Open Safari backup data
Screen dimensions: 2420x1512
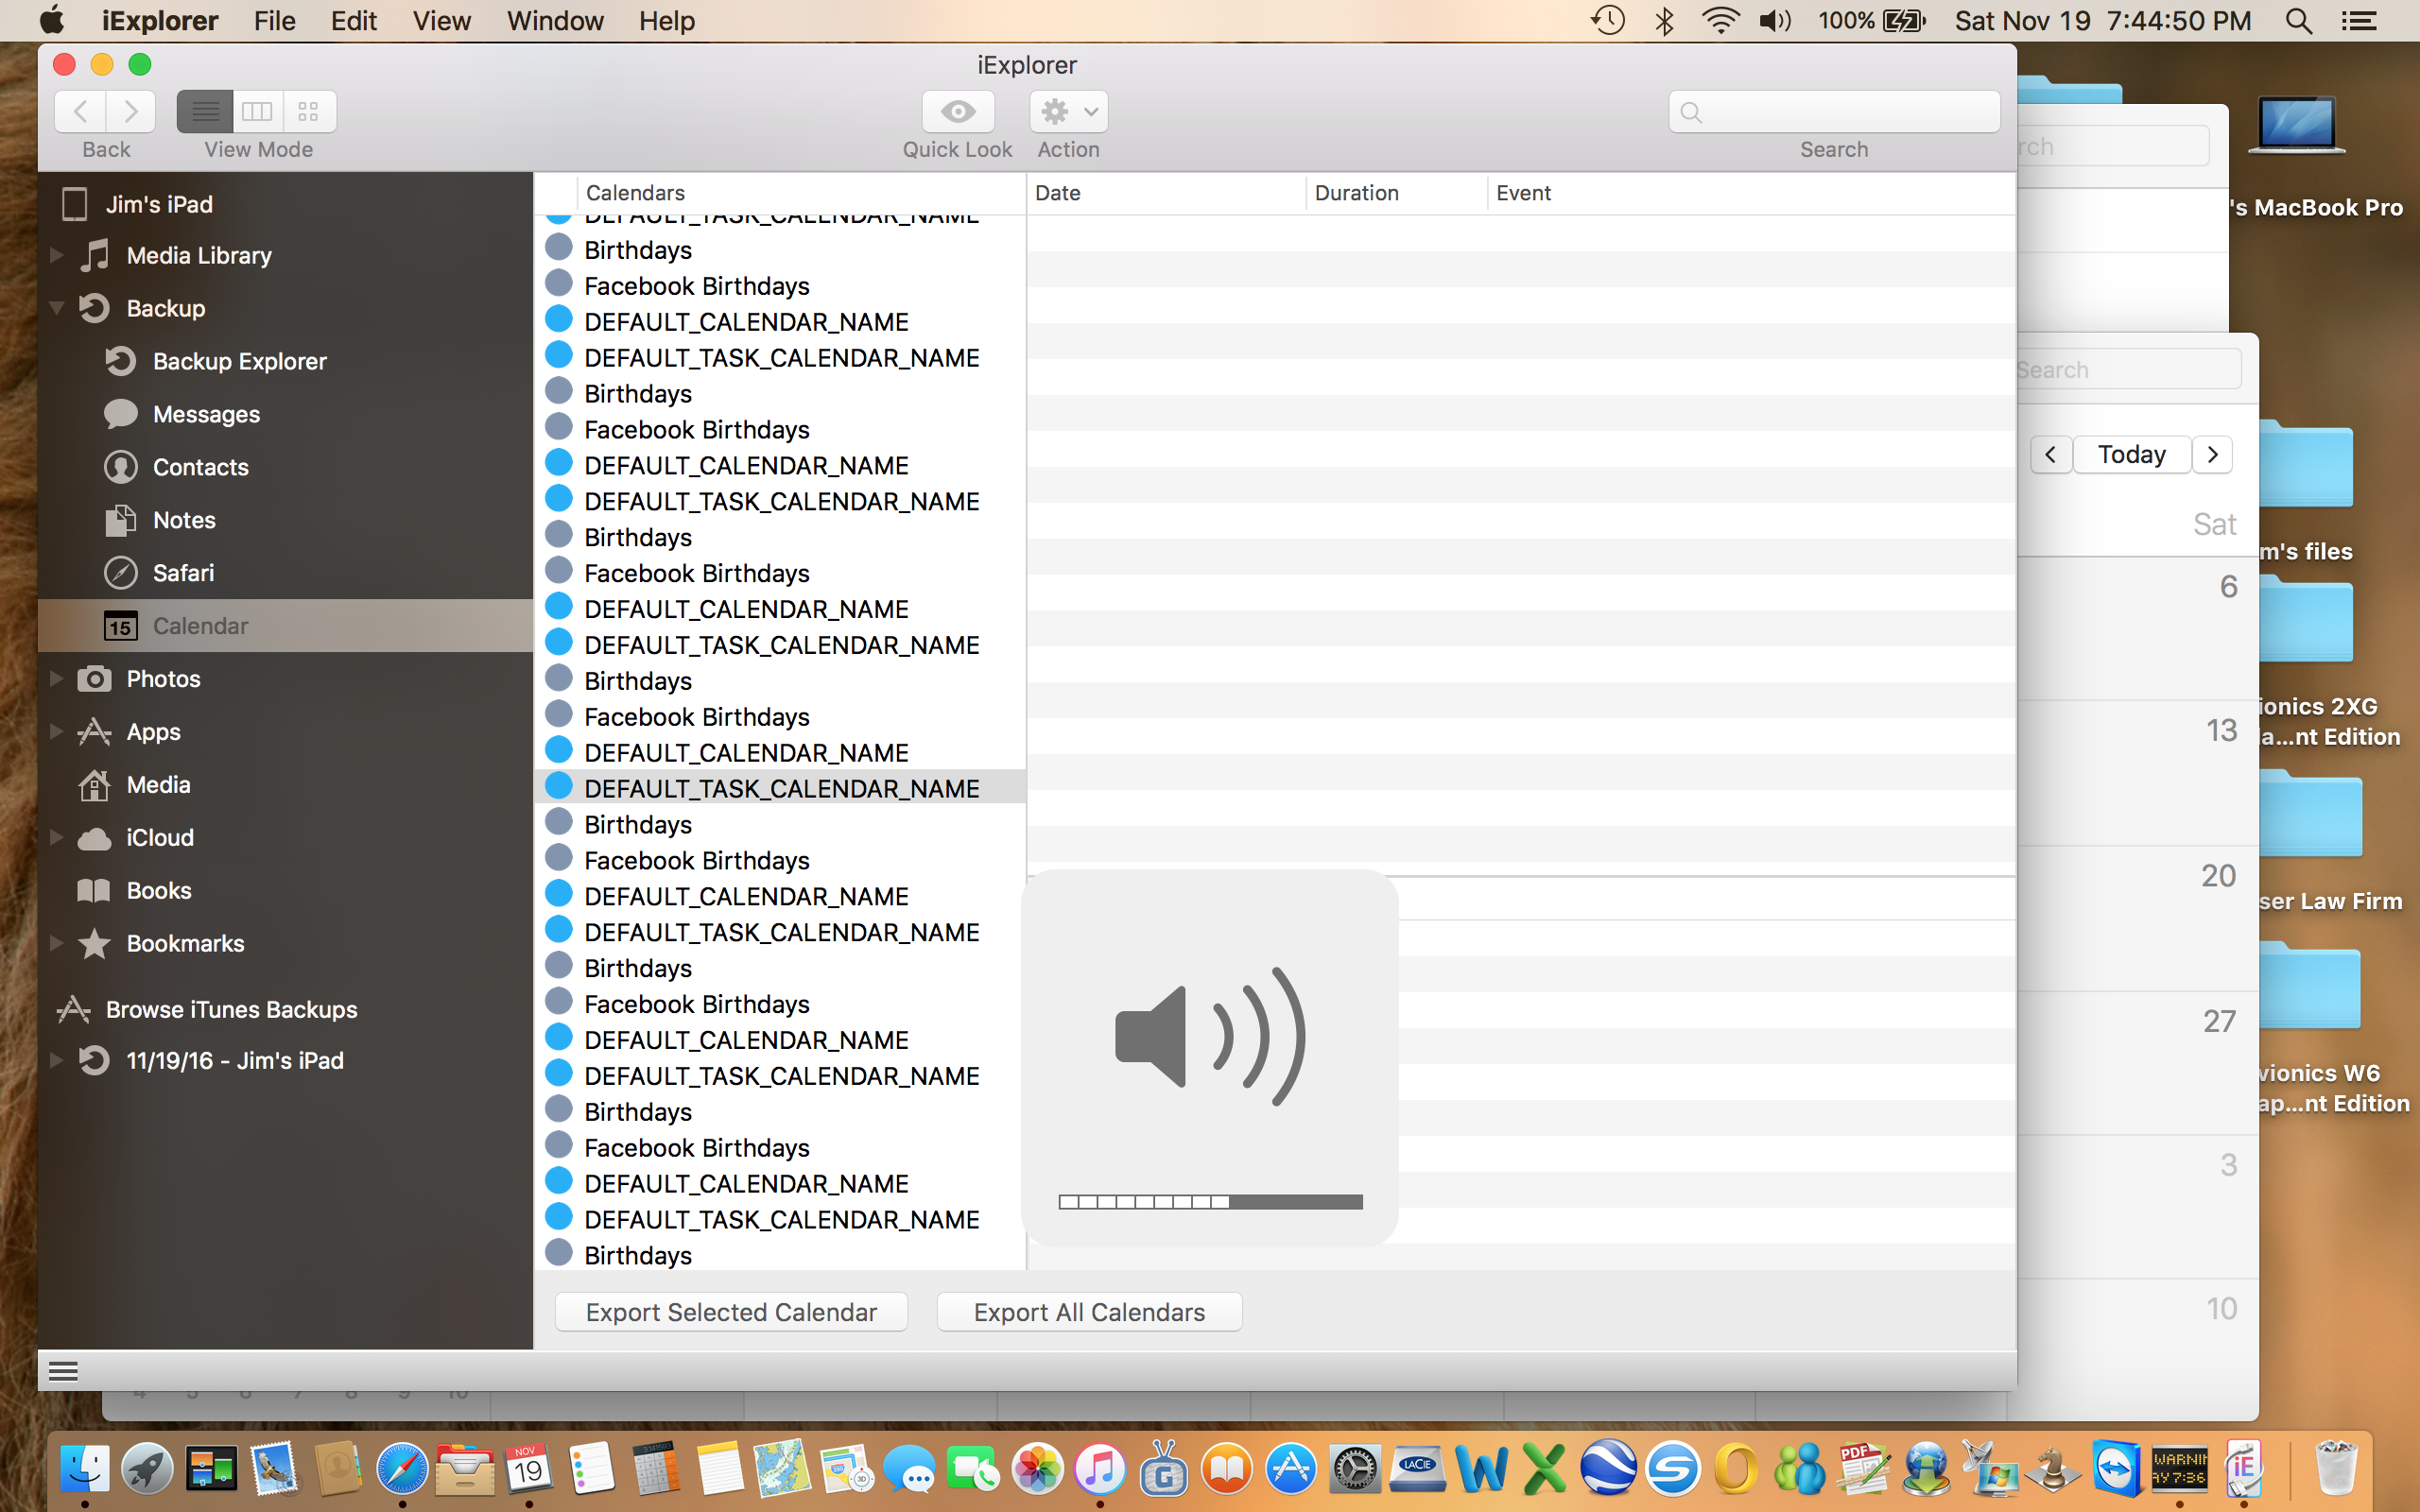[183, 573]
